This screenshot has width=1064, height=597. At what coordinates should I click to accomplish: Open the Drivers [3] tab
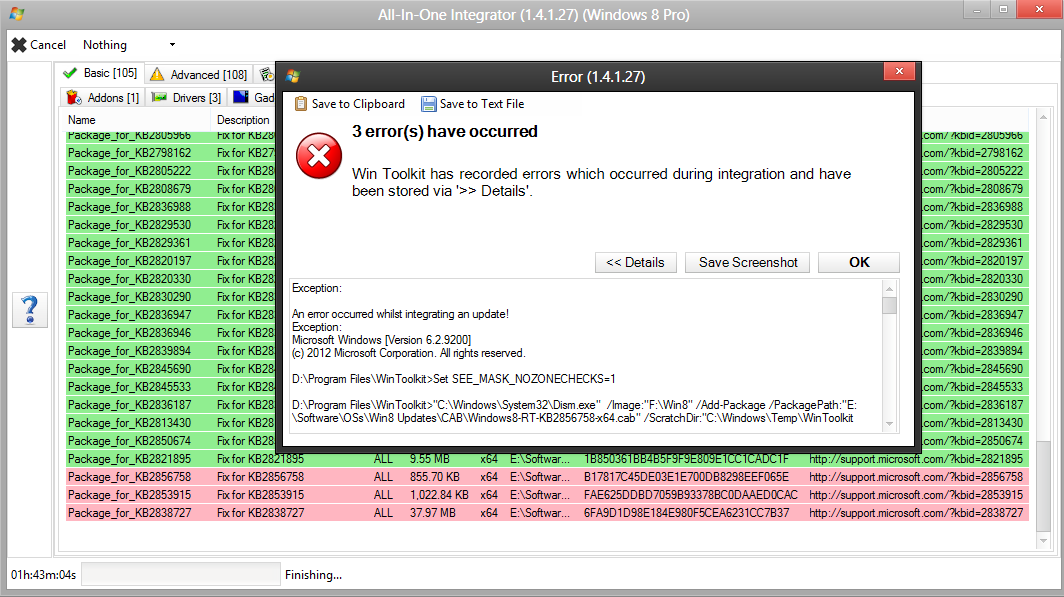[187, 98]
